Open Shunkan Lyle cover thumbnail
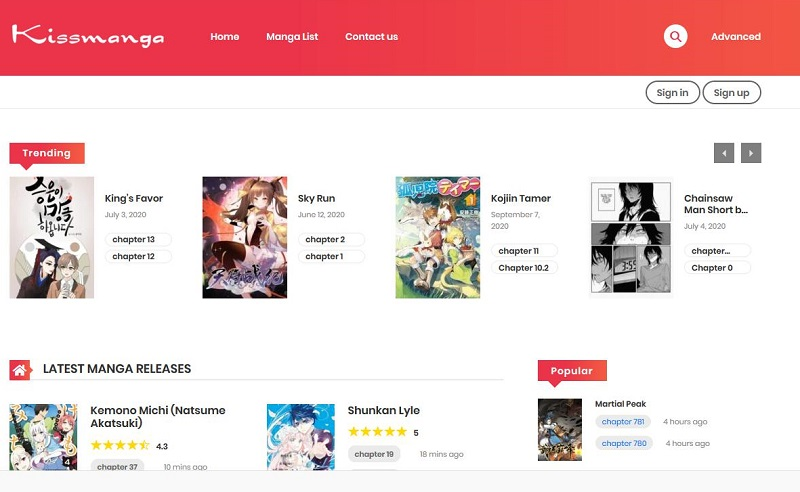This screenshot has width=800, height=492. pyautogui.click(x=301, y=437)
